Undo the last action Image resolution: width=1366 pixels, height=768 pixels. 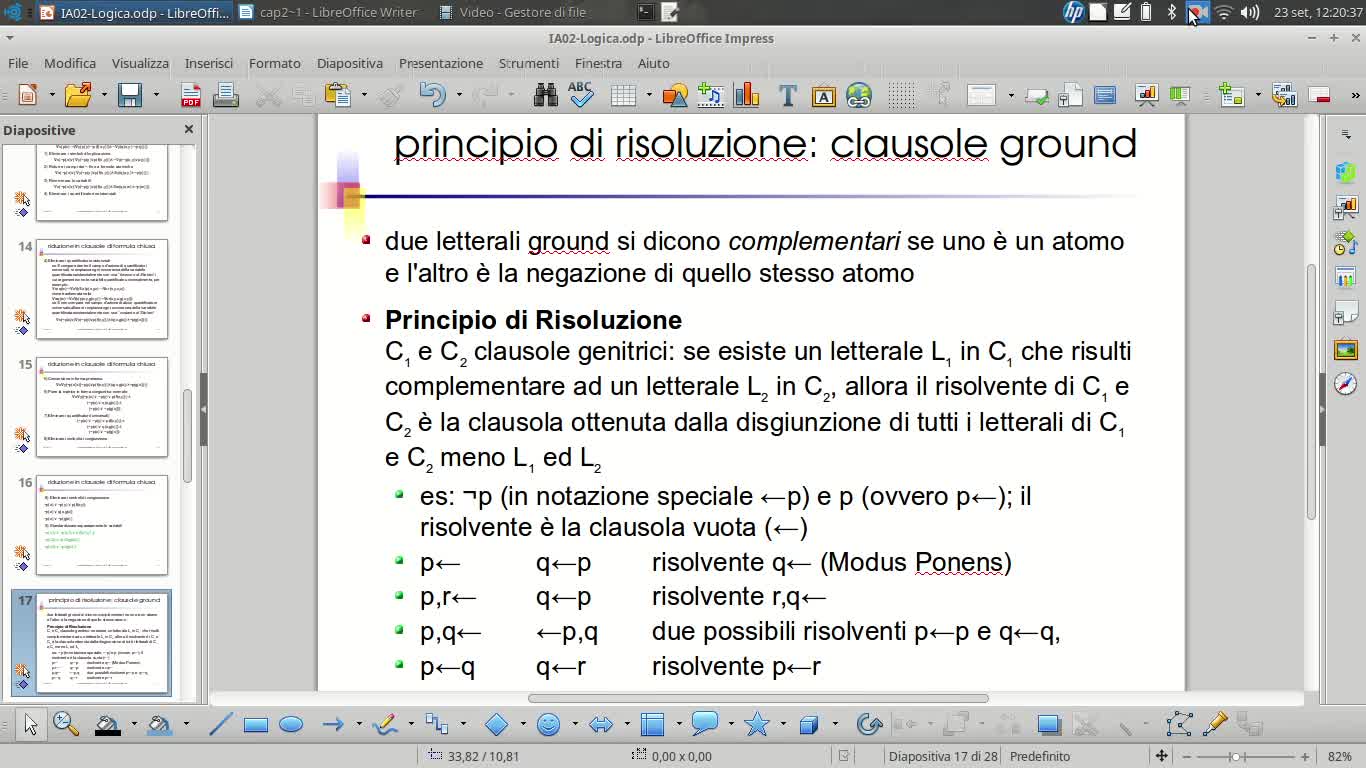432,95
